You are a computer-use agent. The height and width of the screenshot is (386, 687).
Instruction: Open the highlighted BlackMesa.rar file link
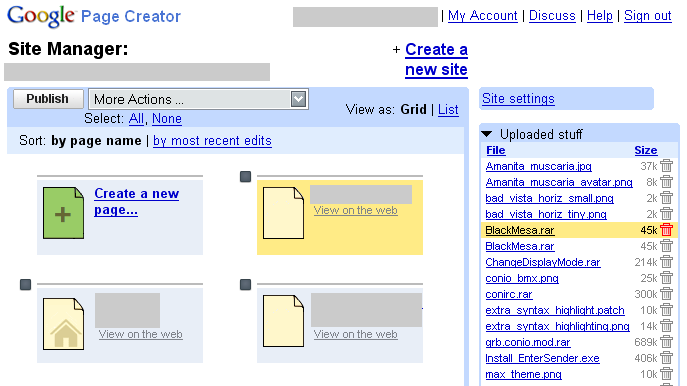pyautogui.click(x=520, y=230)
